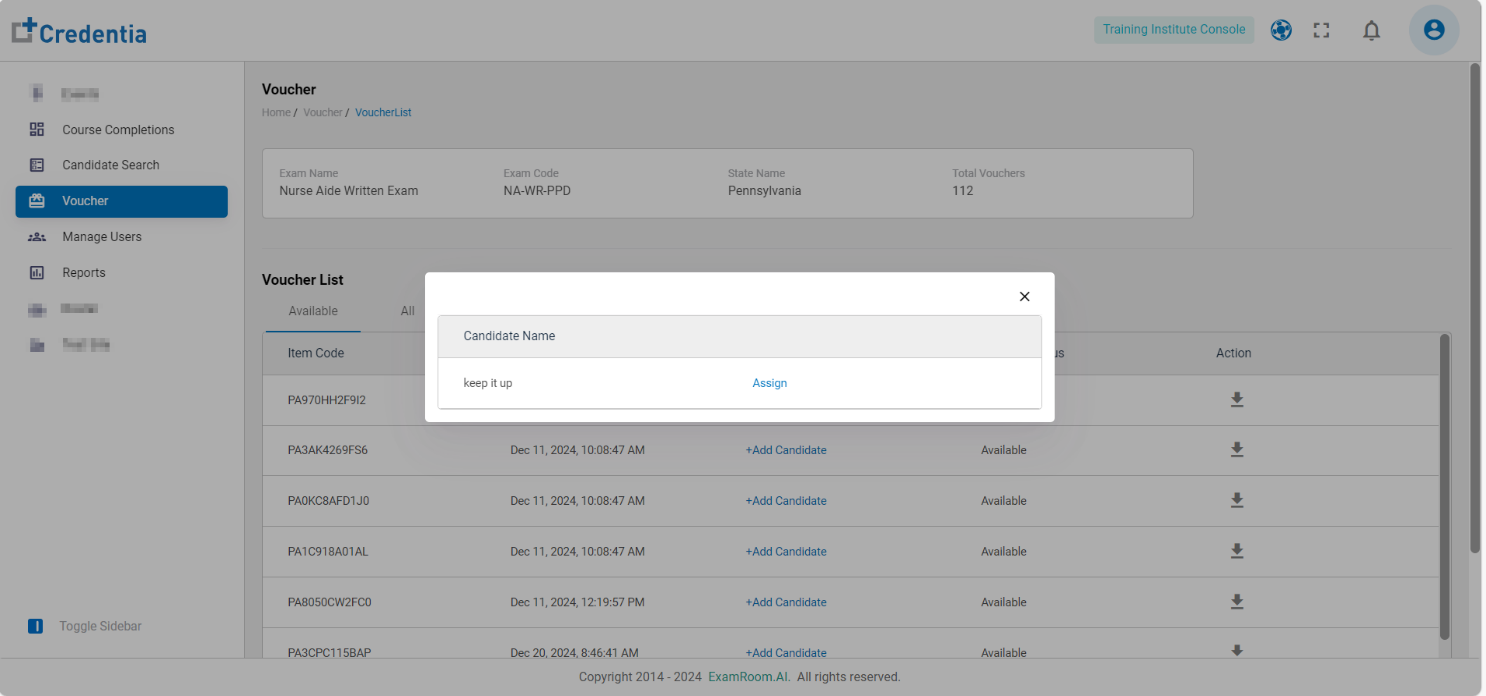Click the Pennsylvania state value
Screen dimensions: 1486x696
pos(764,191)
